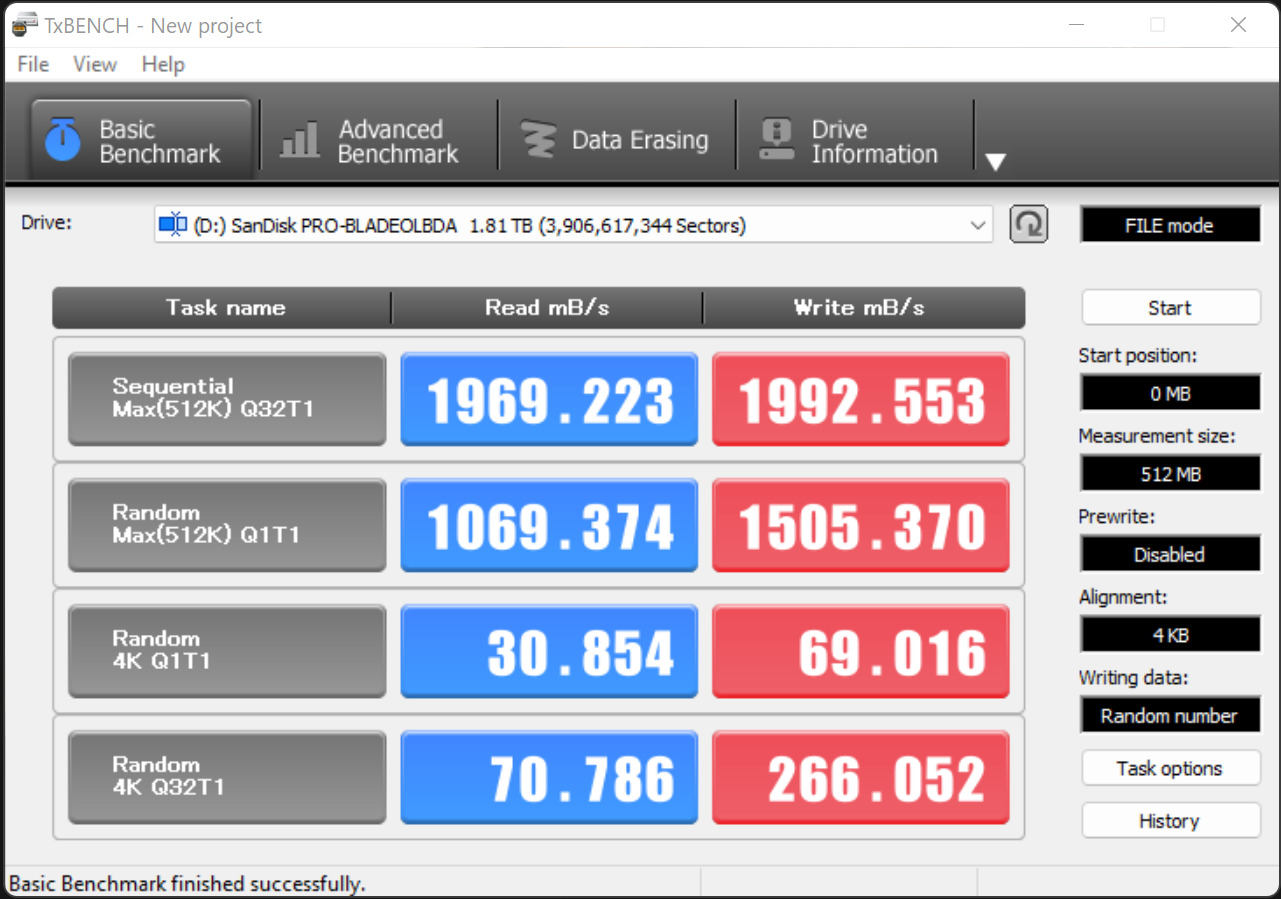Open the File menu
This screenshot has height=899, width=1281.
click(33, 64)
